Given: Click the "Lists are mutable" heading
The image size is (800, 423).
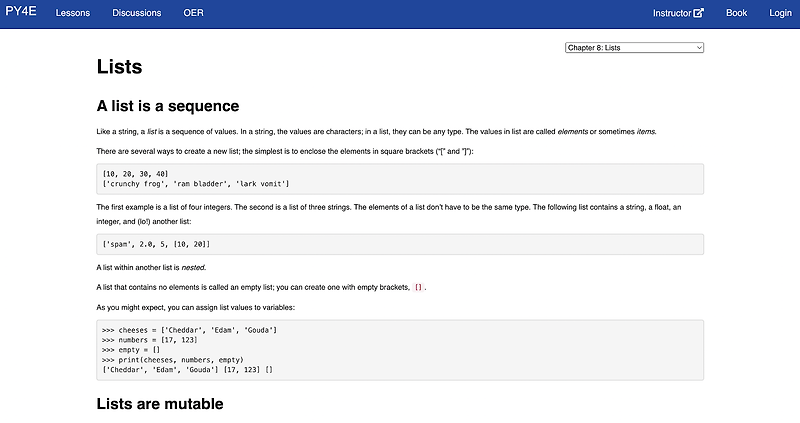Looking at the screenshot, I should click(159, 404).
